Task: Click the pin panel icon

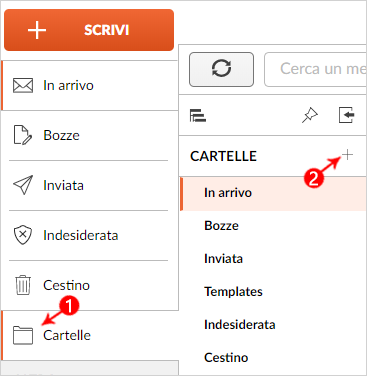Action: tap(310, 115)
